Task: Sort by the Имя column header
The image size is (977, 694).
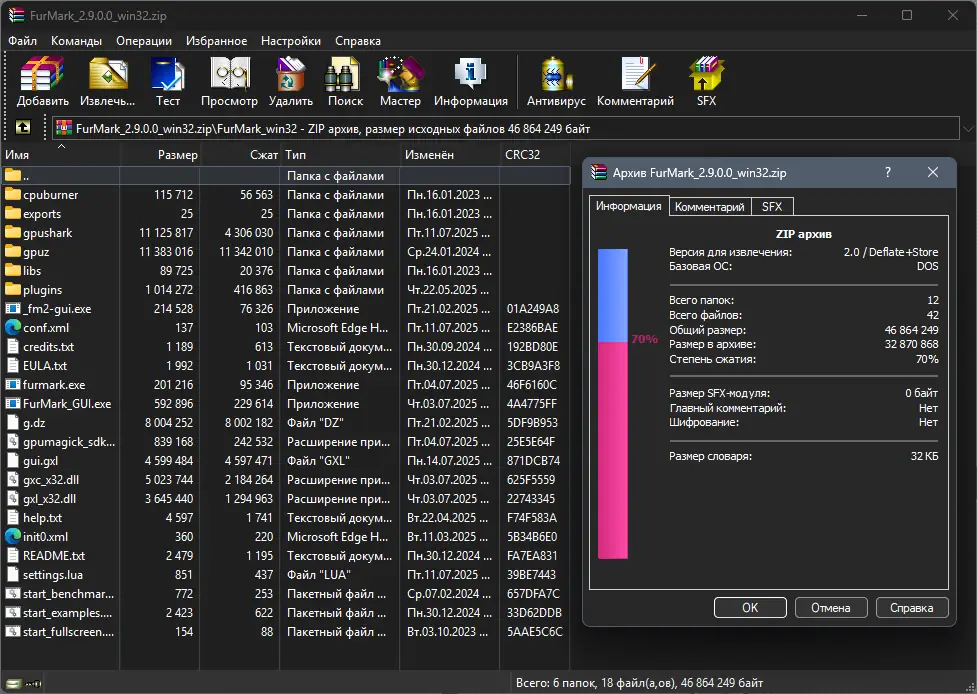Action: coord(60,154)
